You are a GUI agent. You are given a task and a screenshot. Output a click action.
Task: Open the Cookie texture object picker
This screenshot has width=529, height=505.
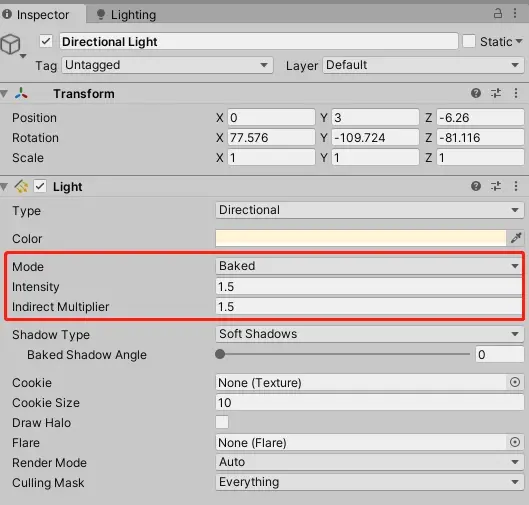click(514, 382)
